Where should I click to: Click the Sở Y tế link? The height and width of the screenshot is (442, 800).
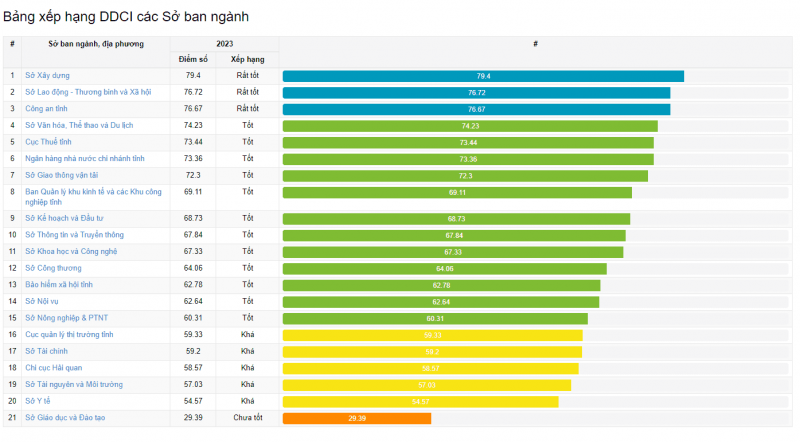pyautogui.click(x=40, y=401)
